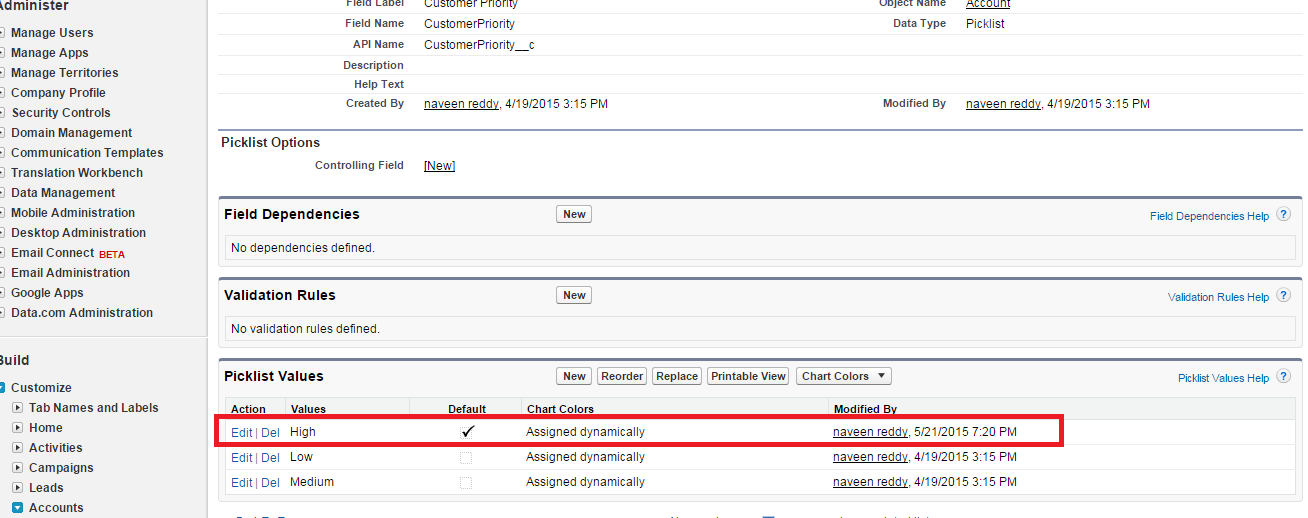Click New in the Validation Rules section
The width and height of the screenshot is (1308, 518).
pos(574,295)
